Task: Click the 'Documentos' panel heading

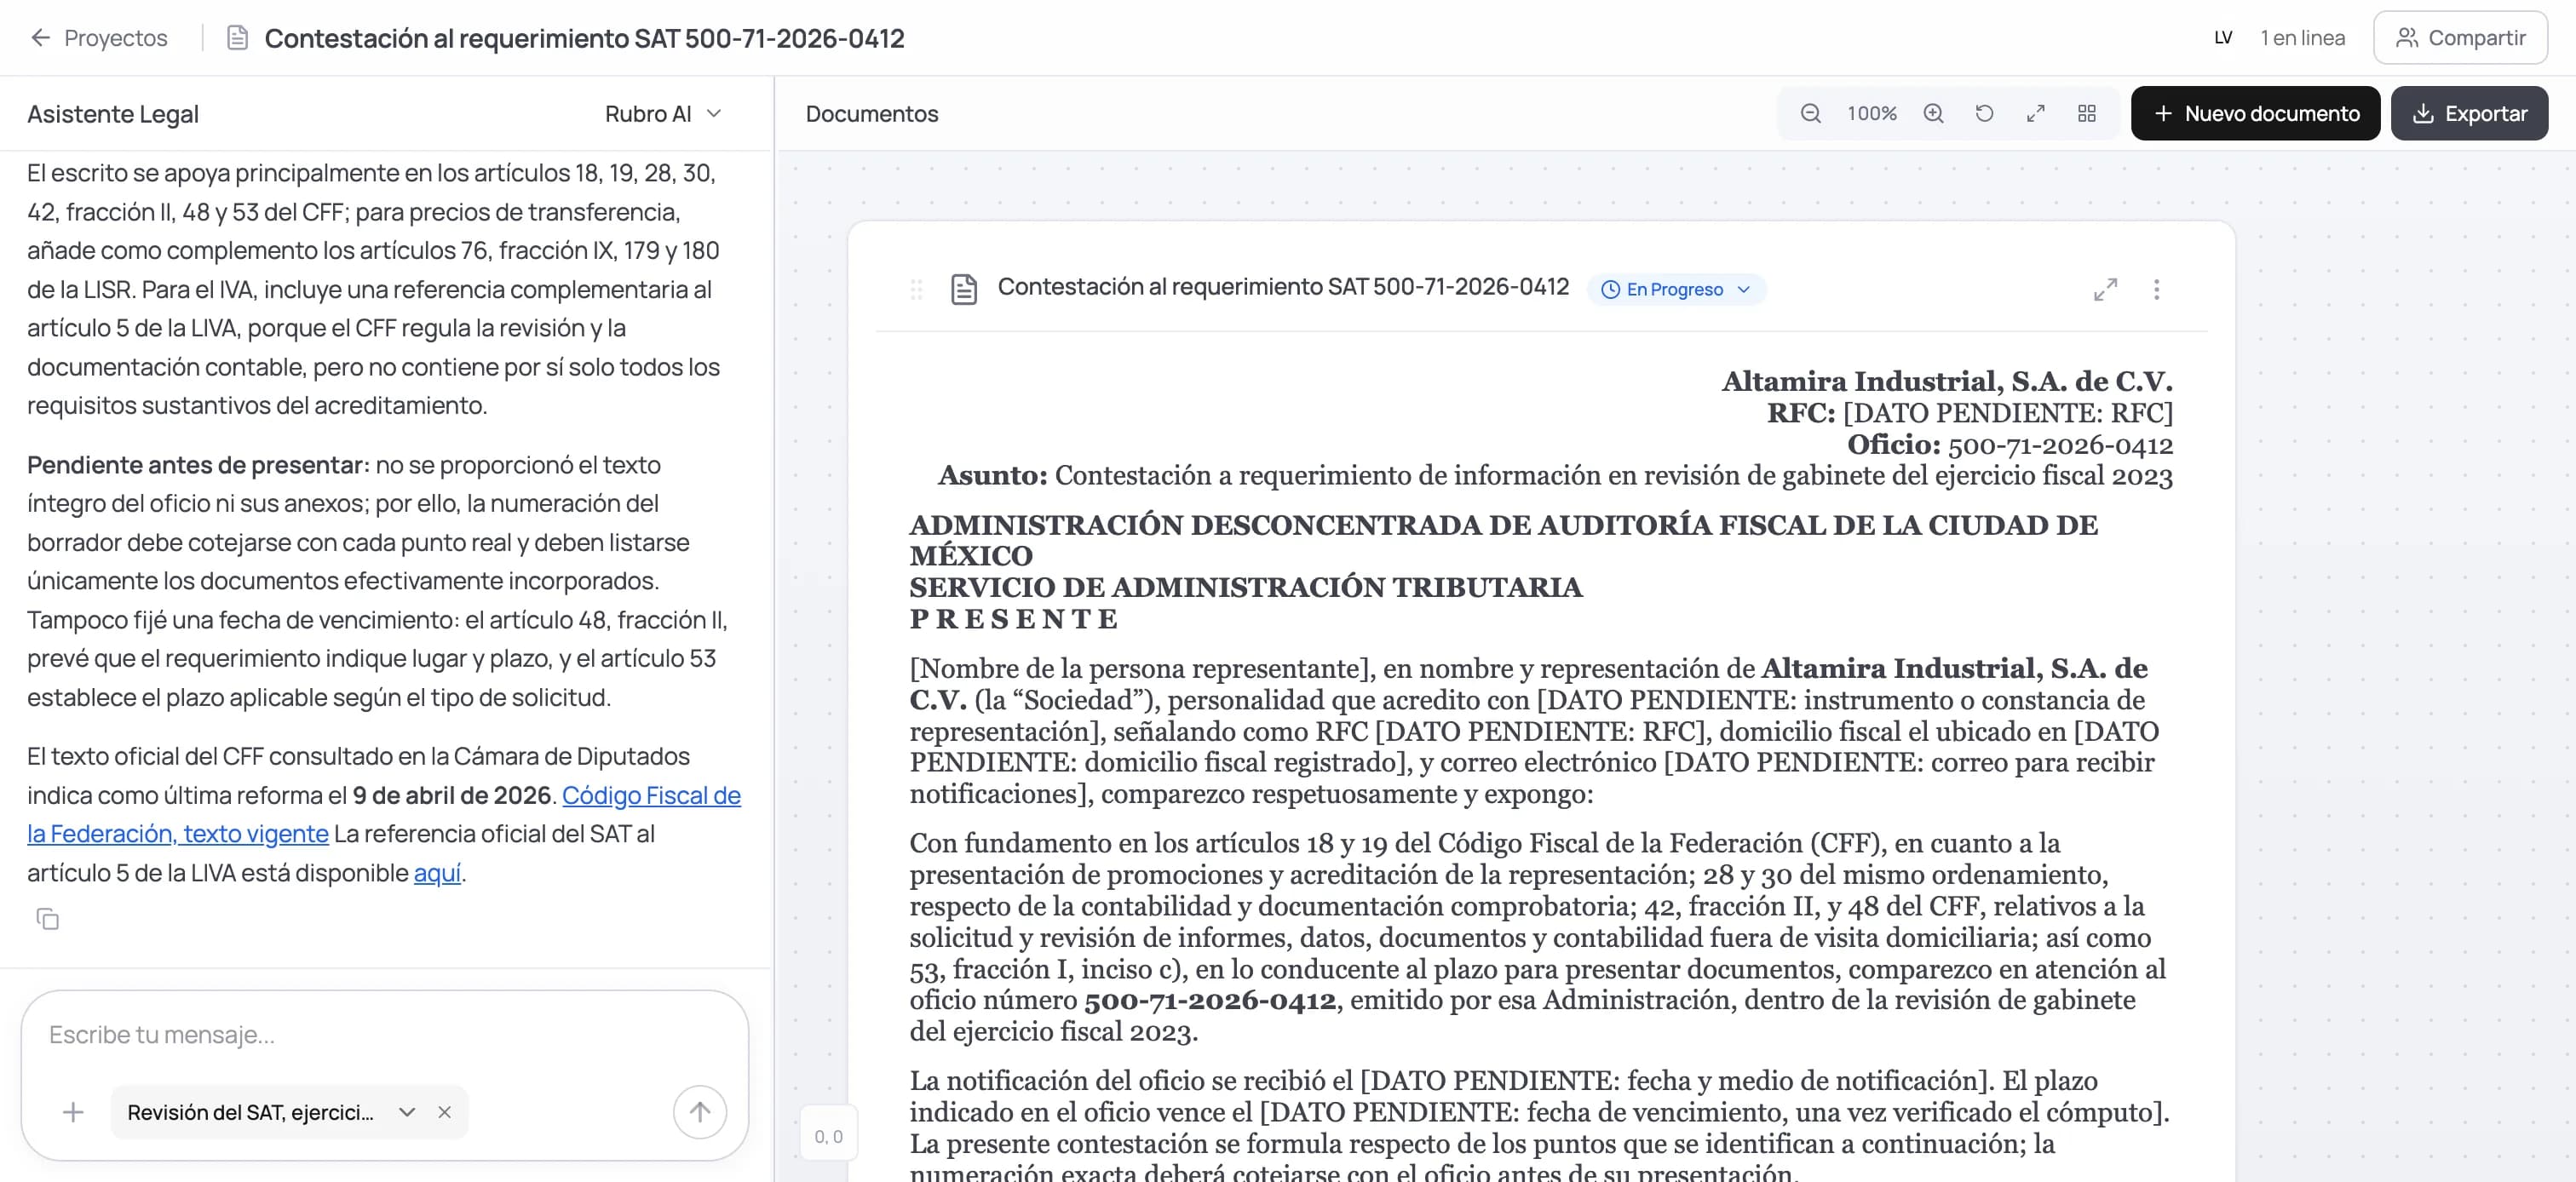Action: (872, 114)
